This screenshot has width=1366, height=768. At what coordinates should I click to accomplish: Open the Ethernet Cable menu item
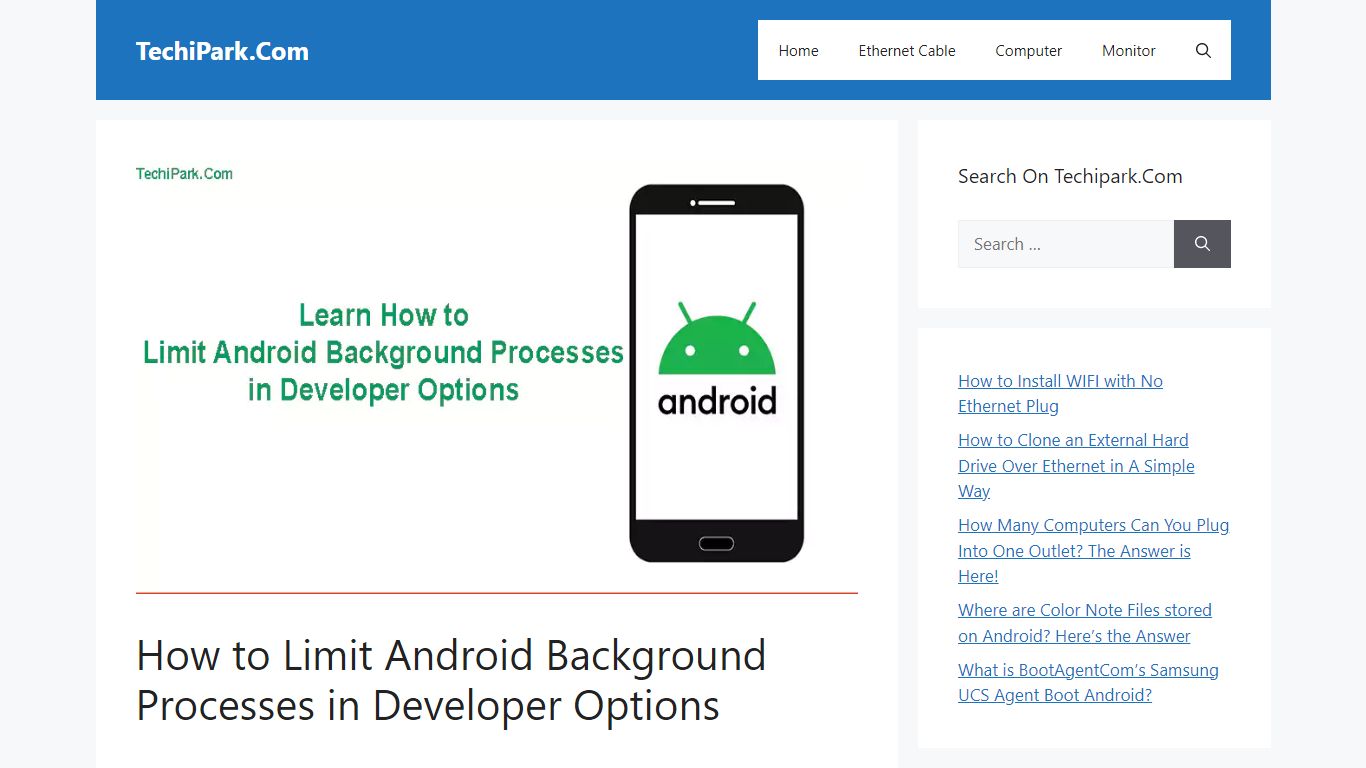pyautogui.click(x=907, y=50)
